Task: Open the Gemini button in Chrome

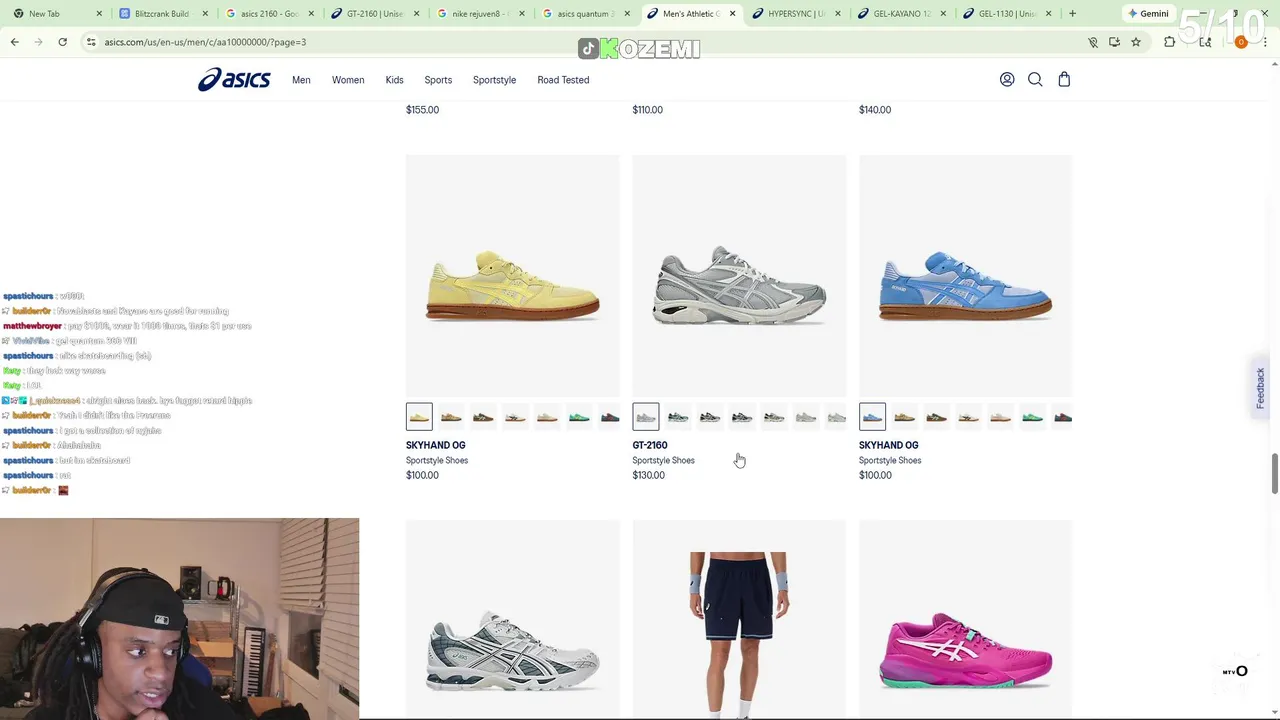Action: (1147, 13)
